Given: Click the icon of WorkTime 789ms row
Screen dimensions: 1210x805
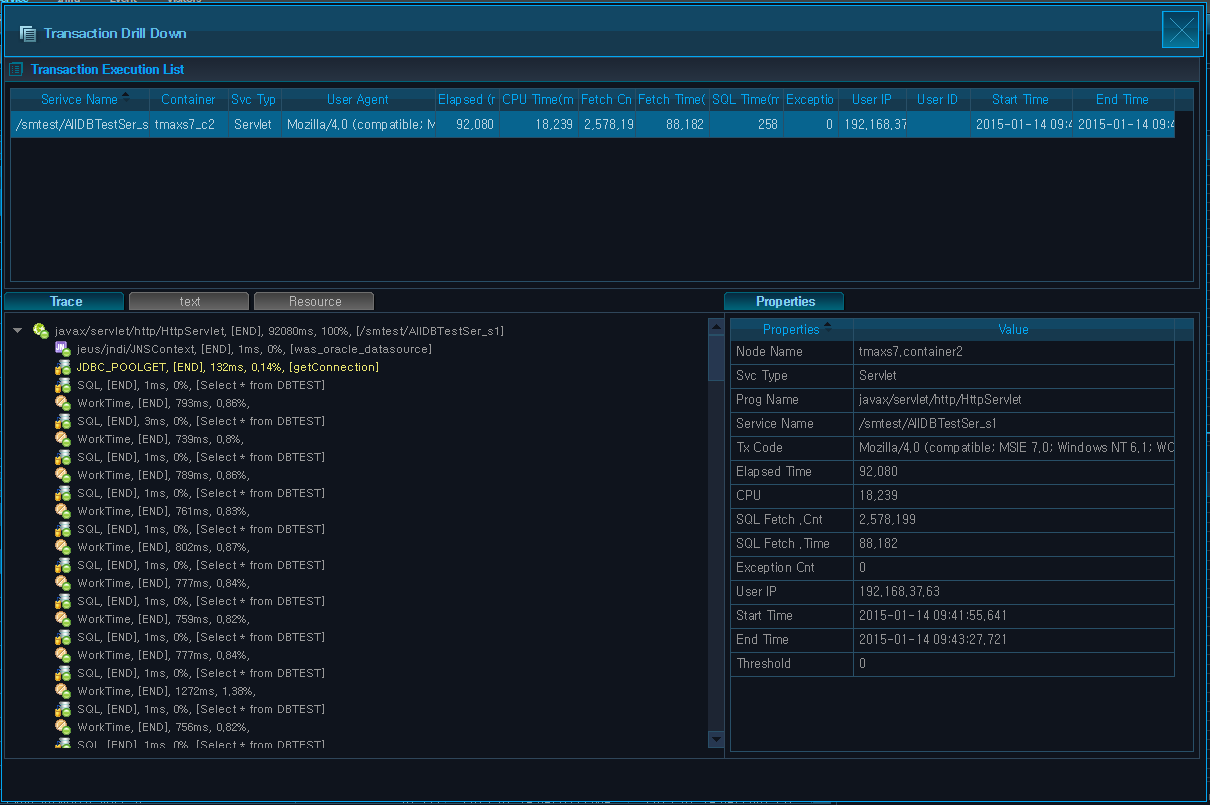Looking at the screenshot, I should pyautogui.click(x=62, y=475).
